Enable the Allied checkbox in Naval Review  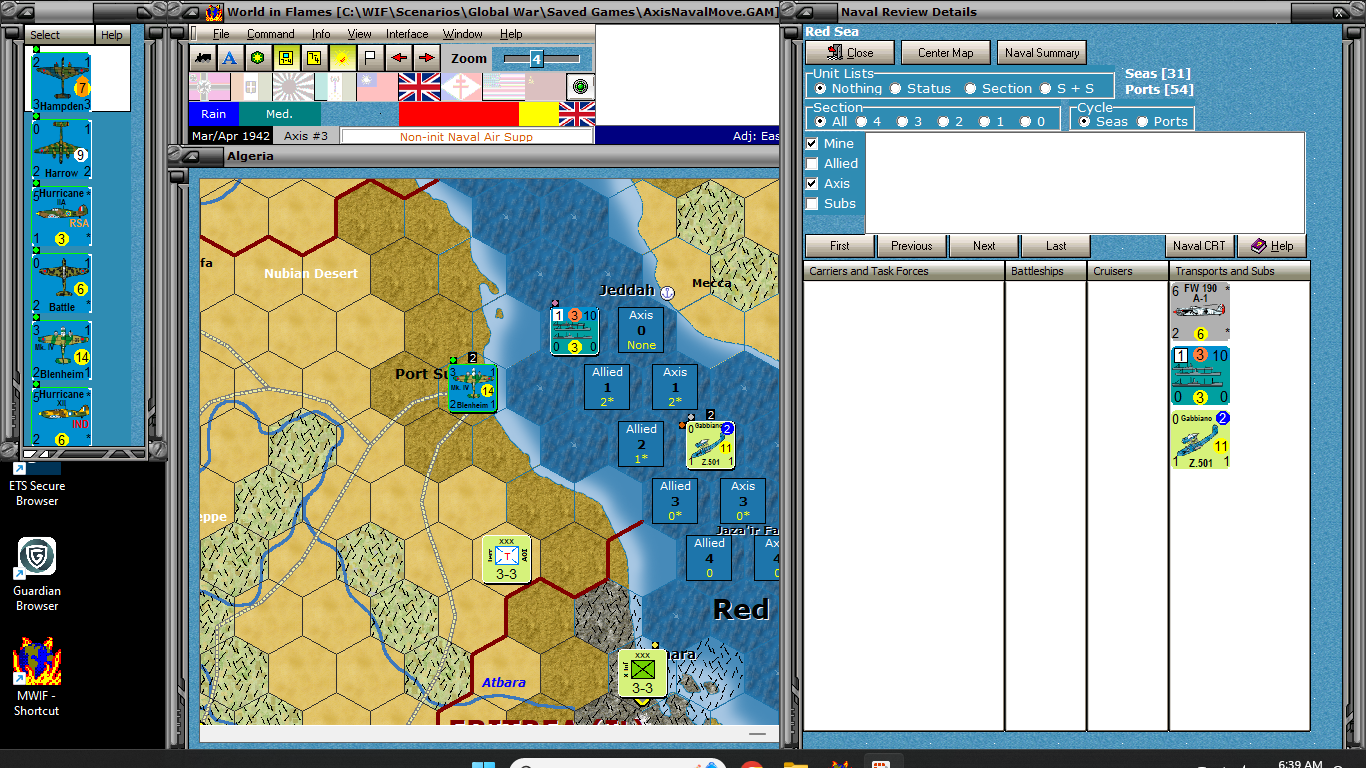click(x=812, y=163)
